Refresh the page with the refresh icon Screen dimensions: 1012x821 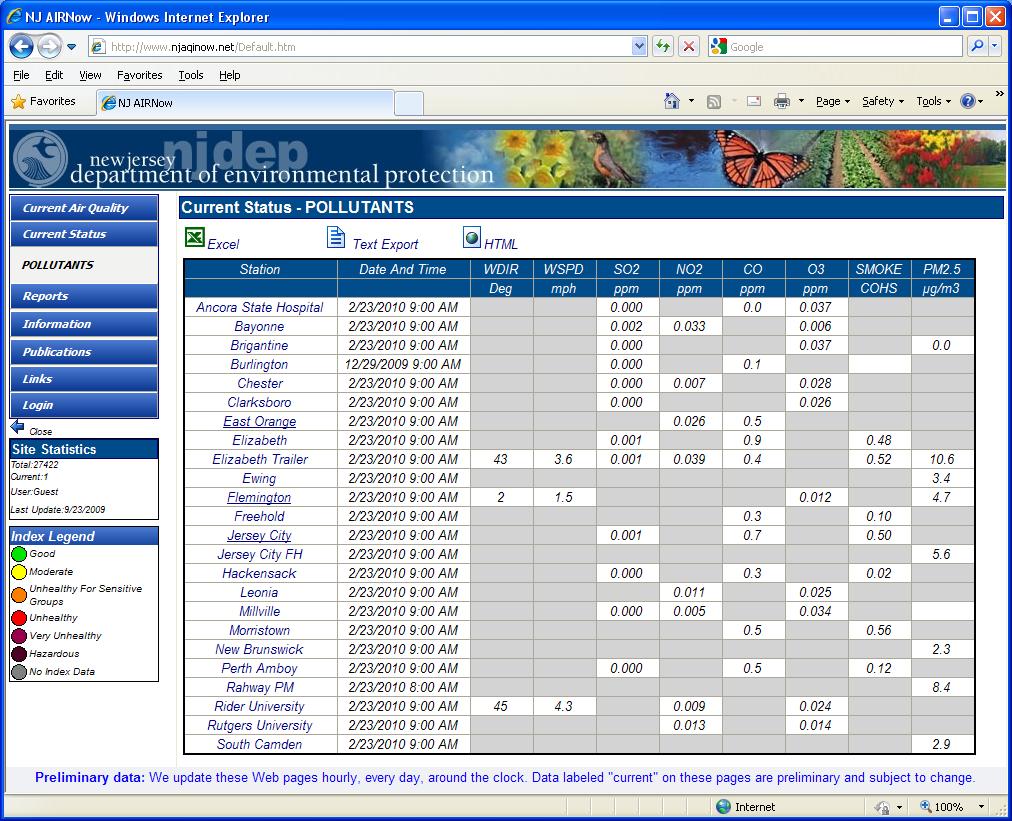663,46
